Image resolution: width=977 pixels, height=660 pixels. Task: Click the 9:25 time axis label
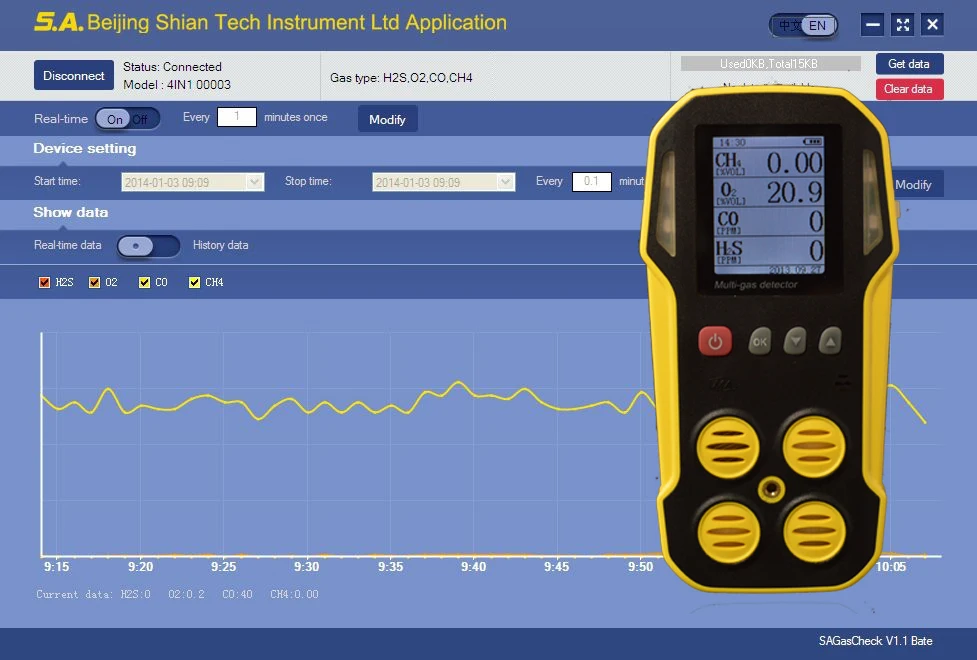(x=223, y=567)
